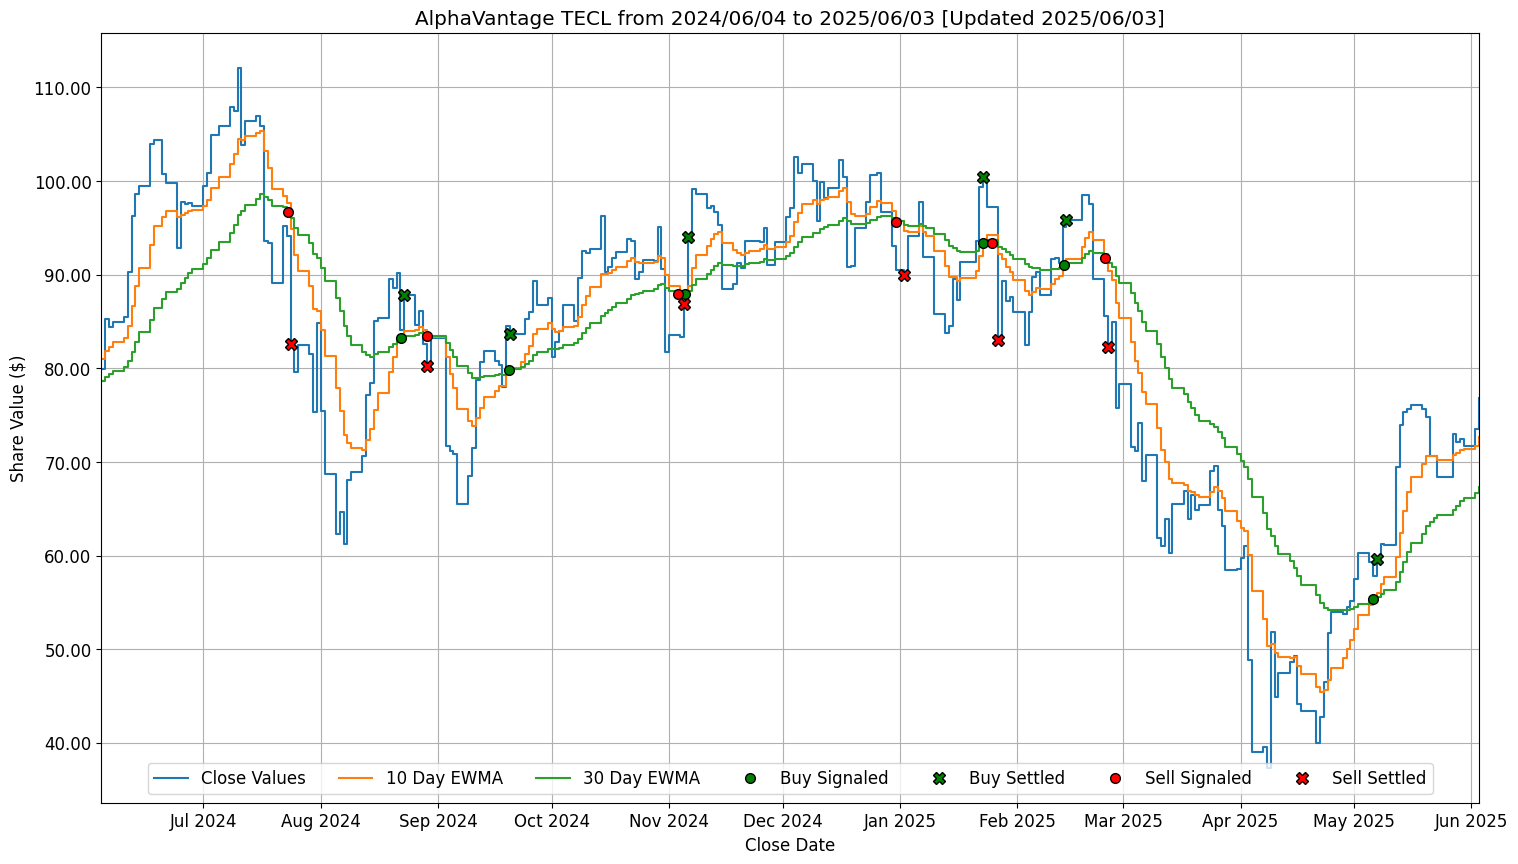
Task: Select the orange 10 Day EWMA legend line
Action: 356,778
